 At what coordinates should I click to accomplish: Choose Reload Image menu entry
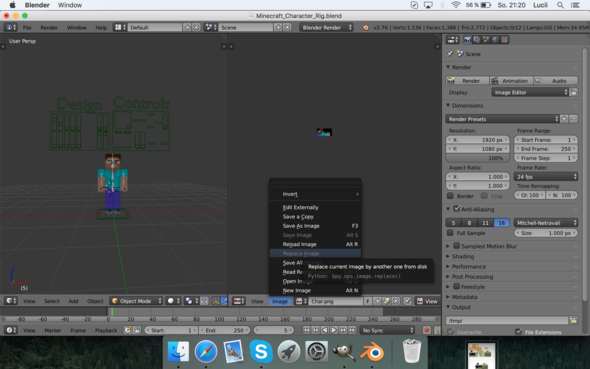[315, 244]
